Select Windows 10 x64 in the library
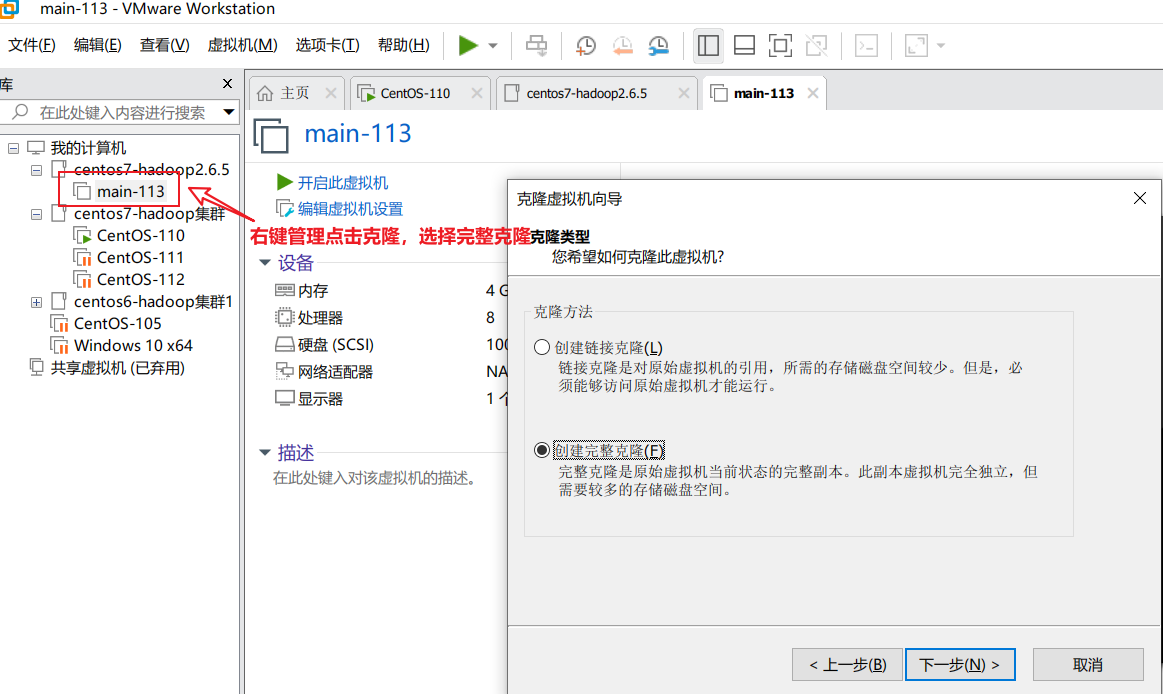 132,346
